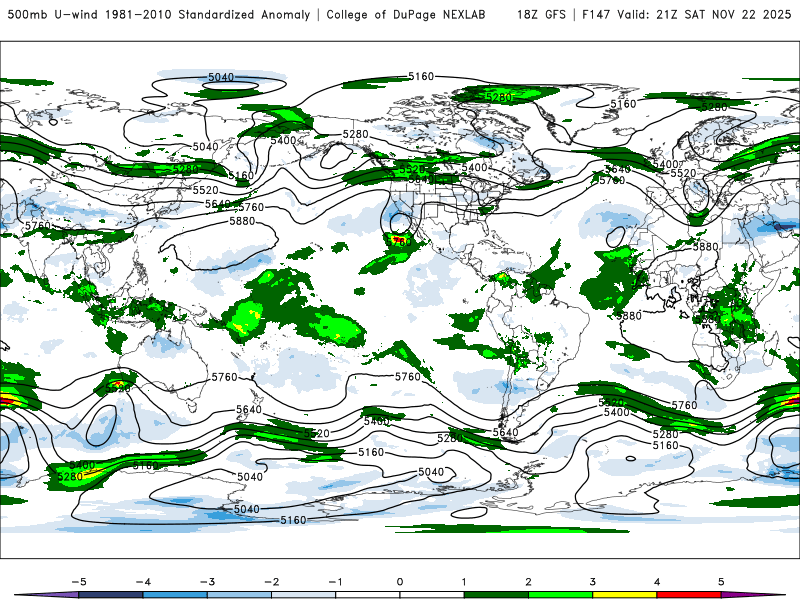Click the '3' colorbar tick label

coord(592,582)
